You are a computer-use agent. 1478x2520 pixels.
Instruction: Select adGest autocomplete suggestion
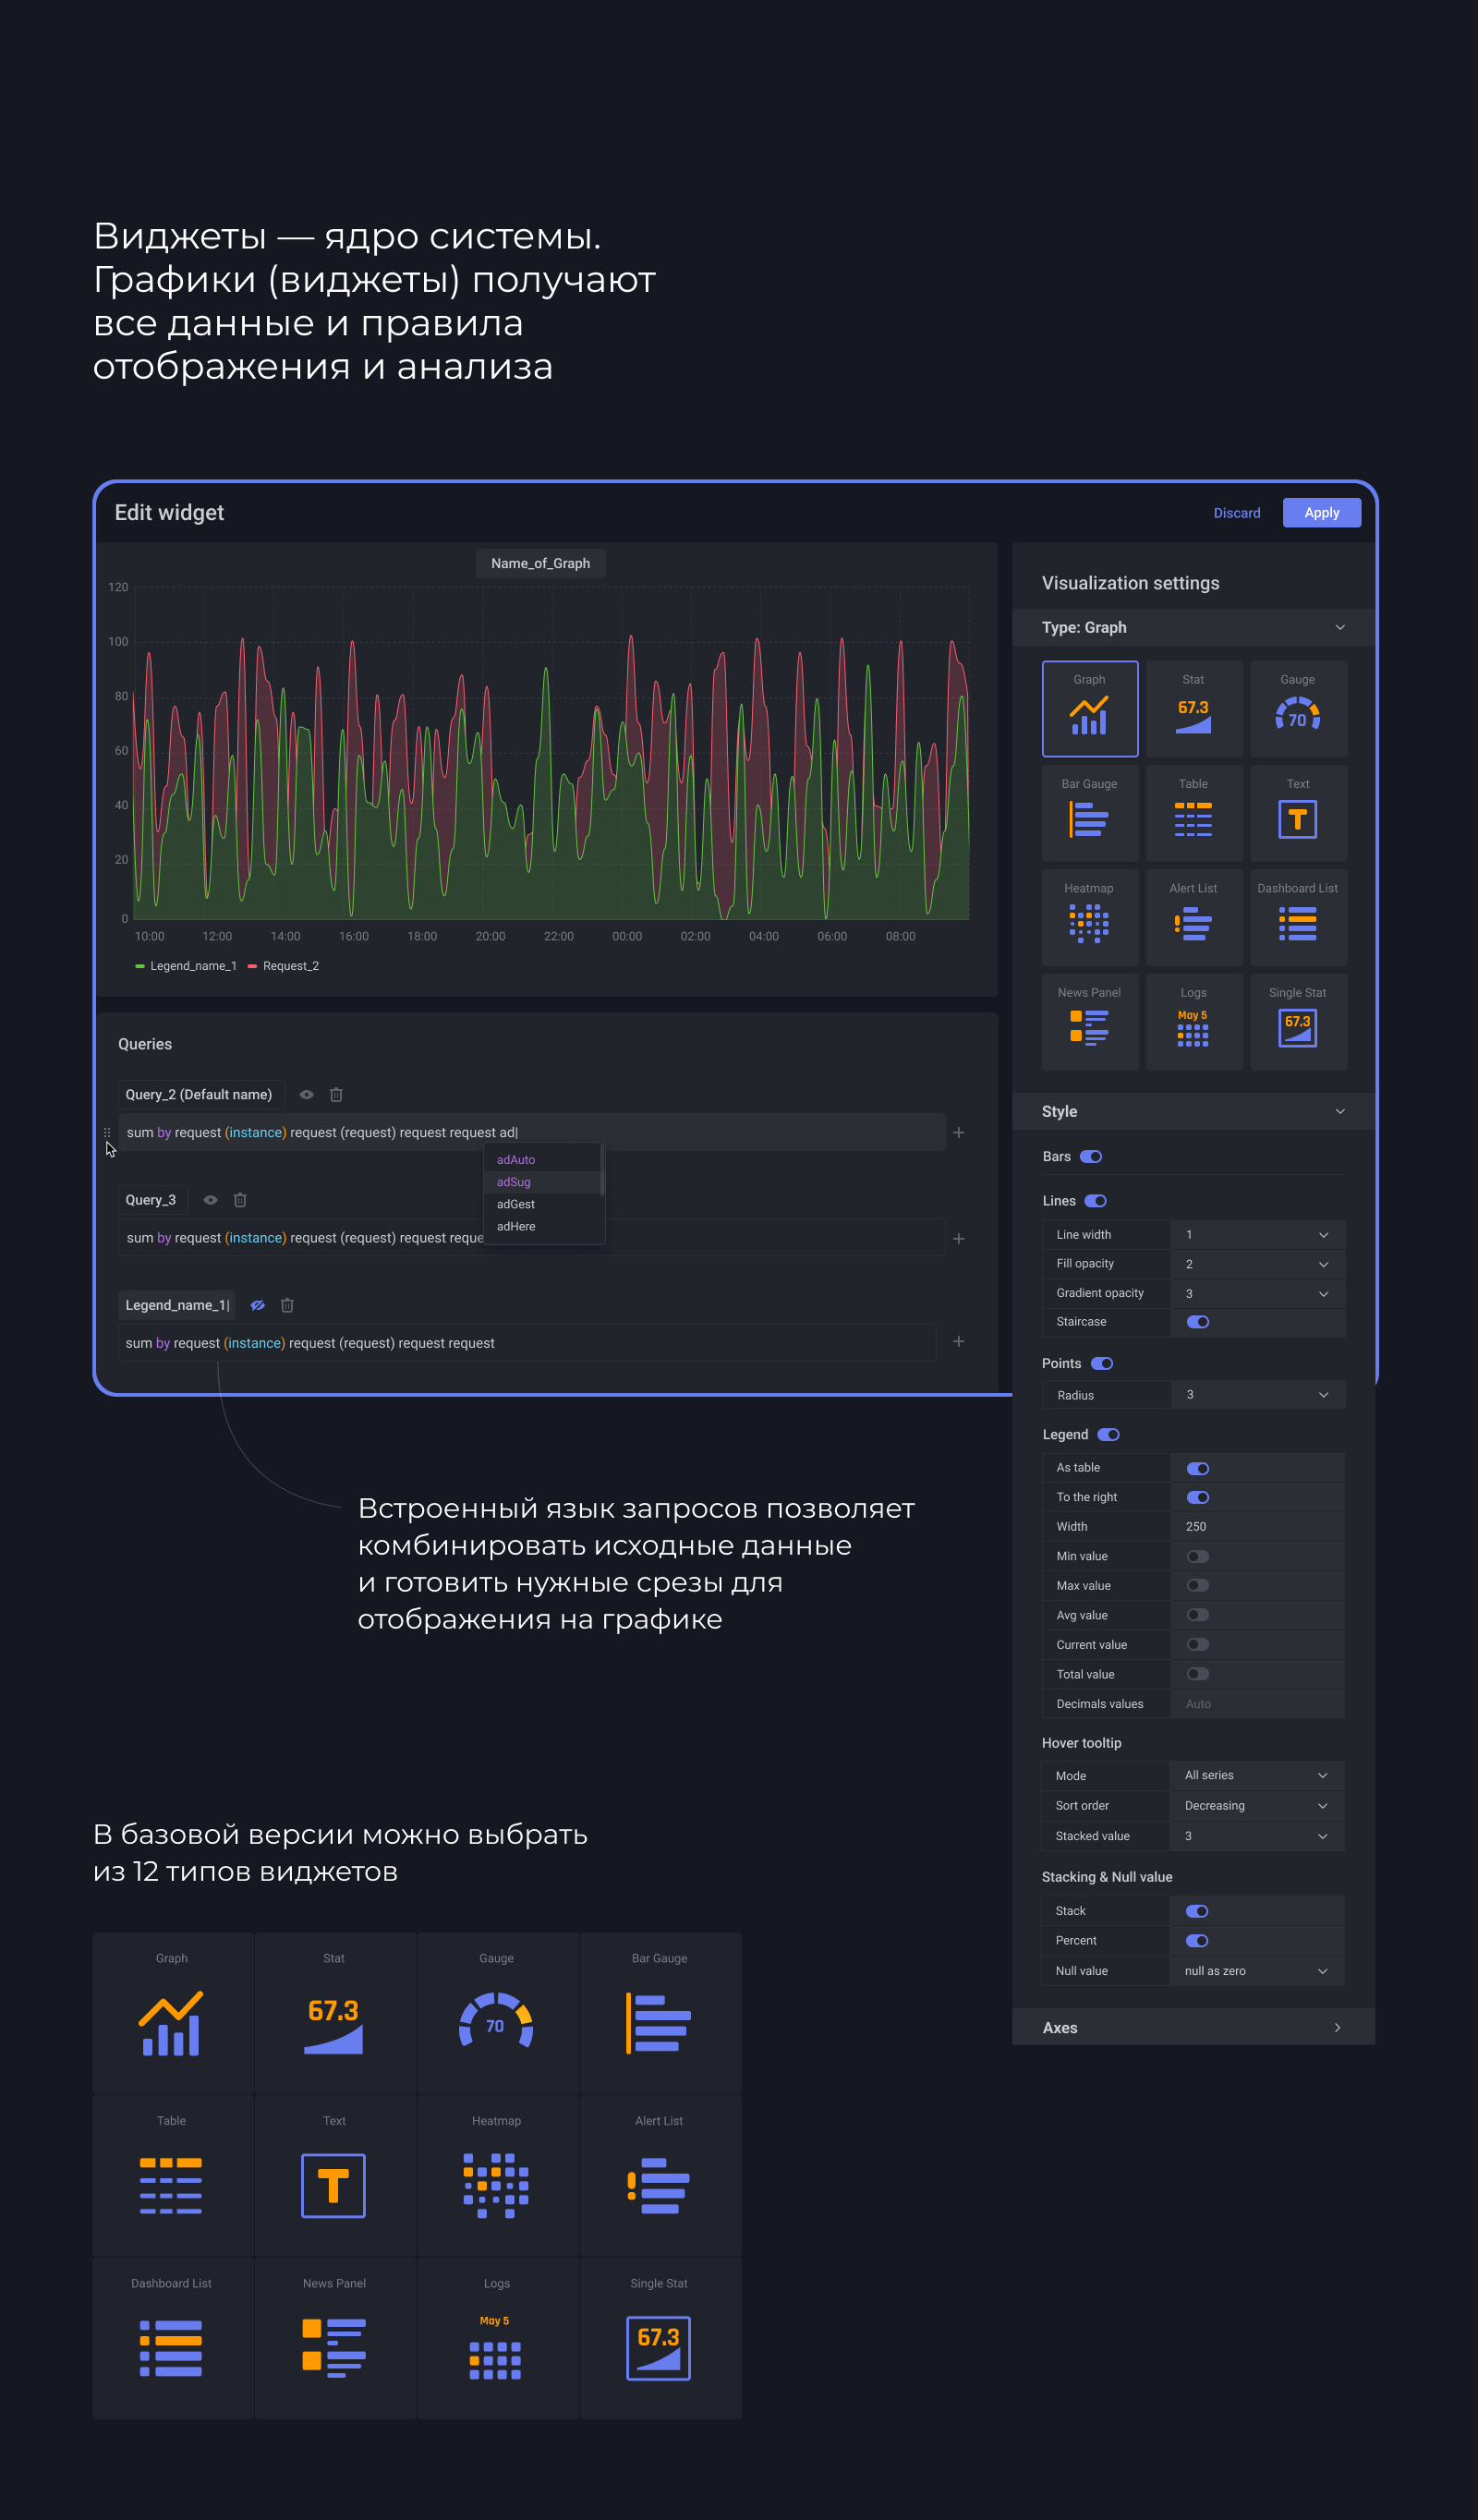pyautogui.click(x=516, y=1204)
